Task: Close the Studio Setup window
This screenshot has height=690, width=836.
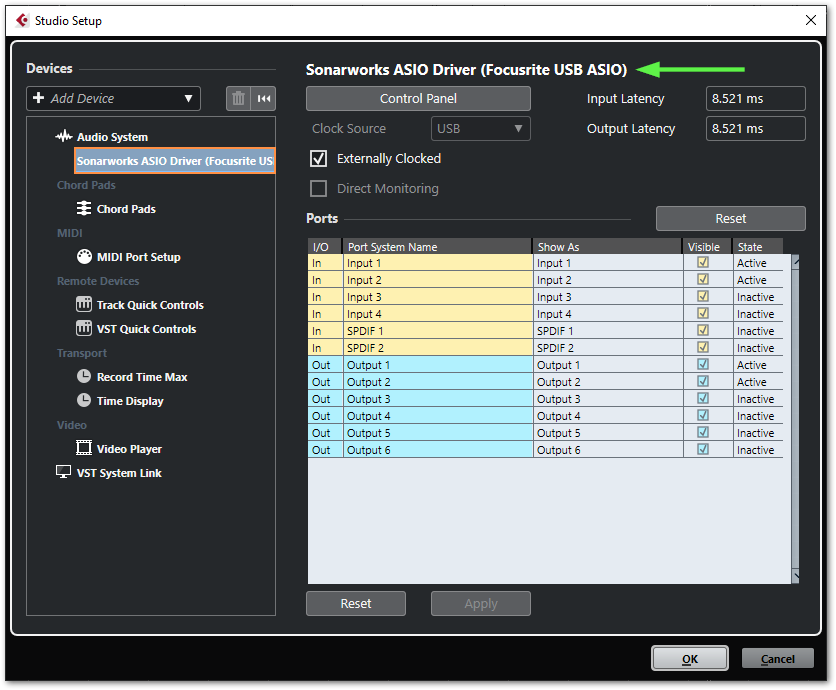Action: coord(810,20)
